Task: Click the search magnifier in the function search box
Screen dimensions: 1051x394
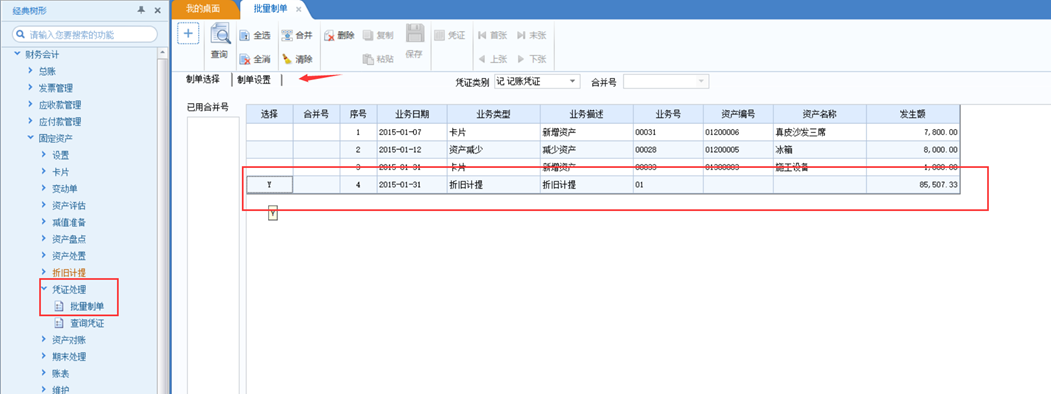Action: tap(22, 34)
